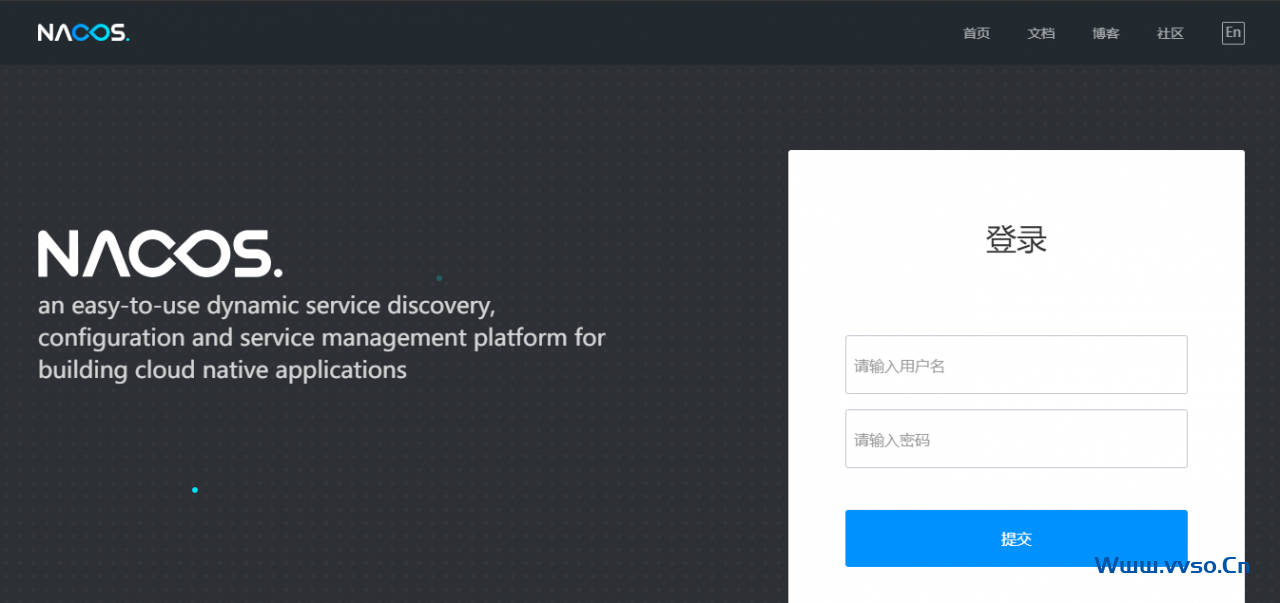Image resolution: width=1280 pixels, height=603 pixels.
Task: Click the faint teal dot beside the hero logo
Action: [x=439, y=278]
